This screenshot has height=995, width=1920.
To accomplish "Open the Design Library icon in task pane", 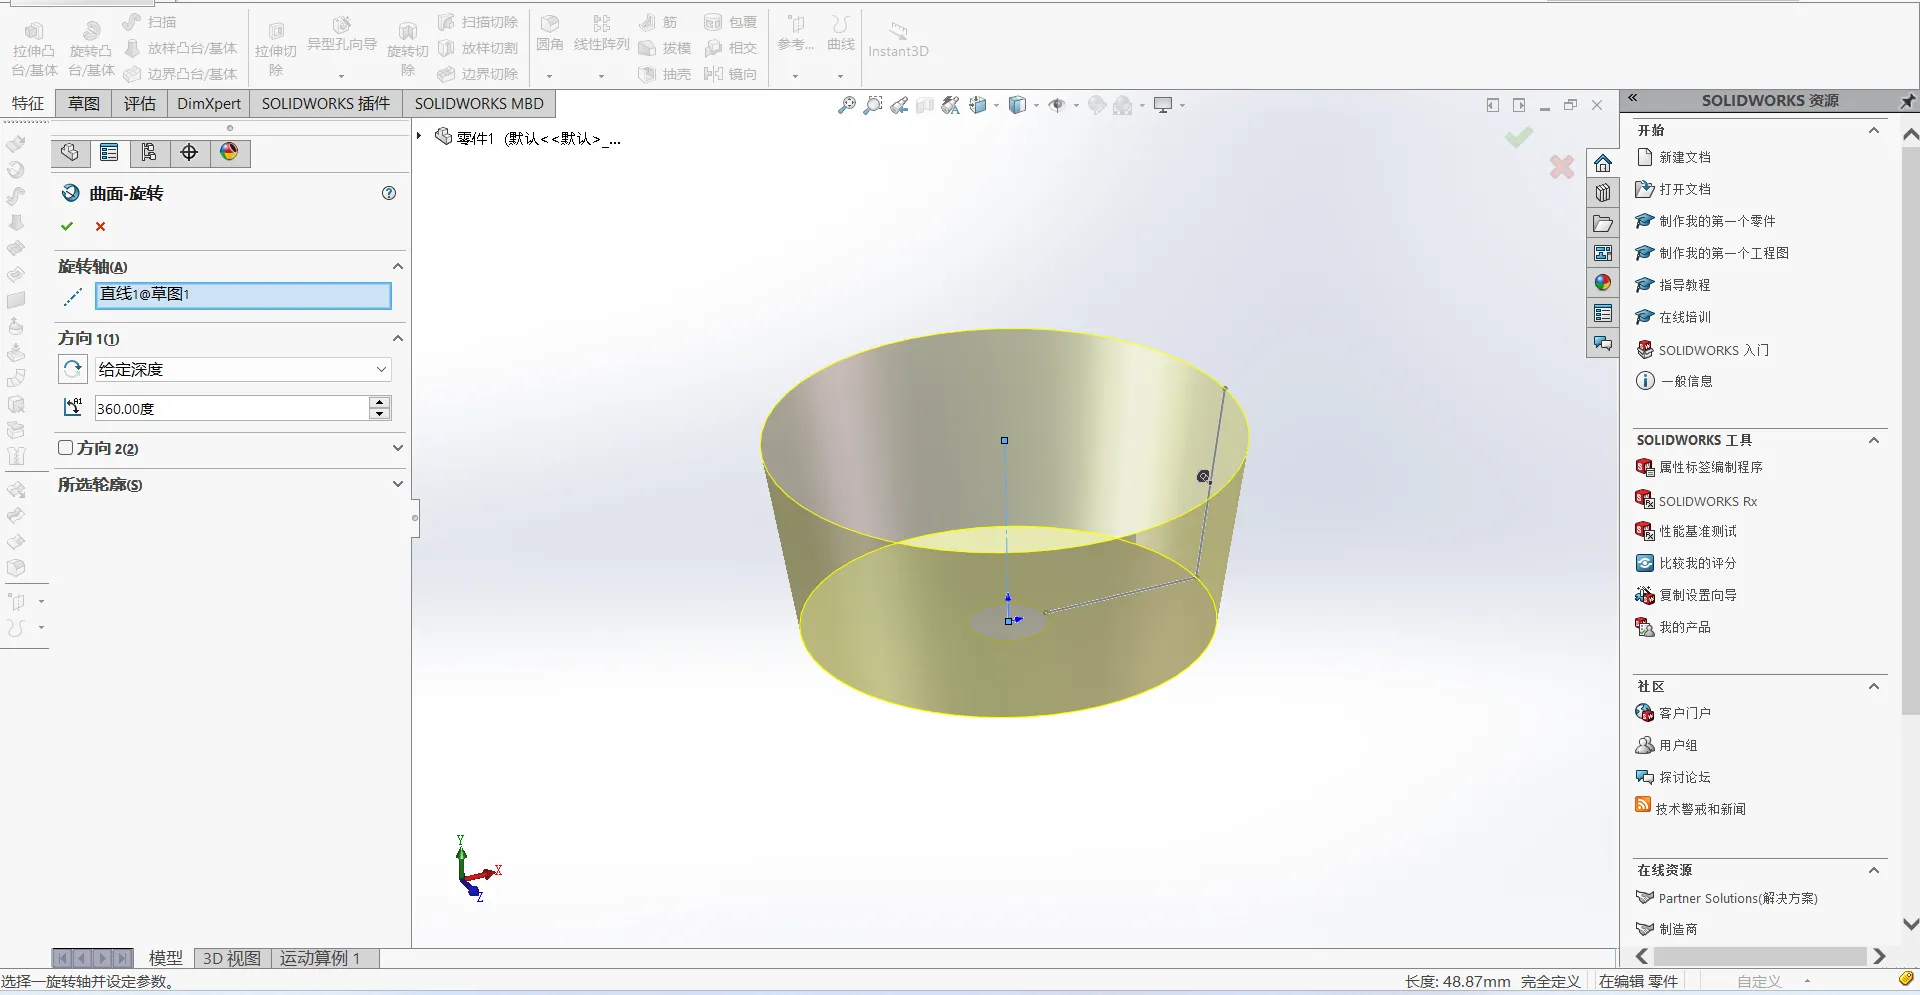I will (x=1603, y=193).
